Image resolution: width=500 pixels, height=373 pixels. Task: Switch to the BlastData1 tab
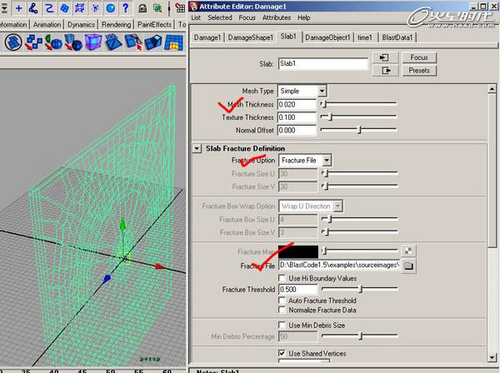397,37
